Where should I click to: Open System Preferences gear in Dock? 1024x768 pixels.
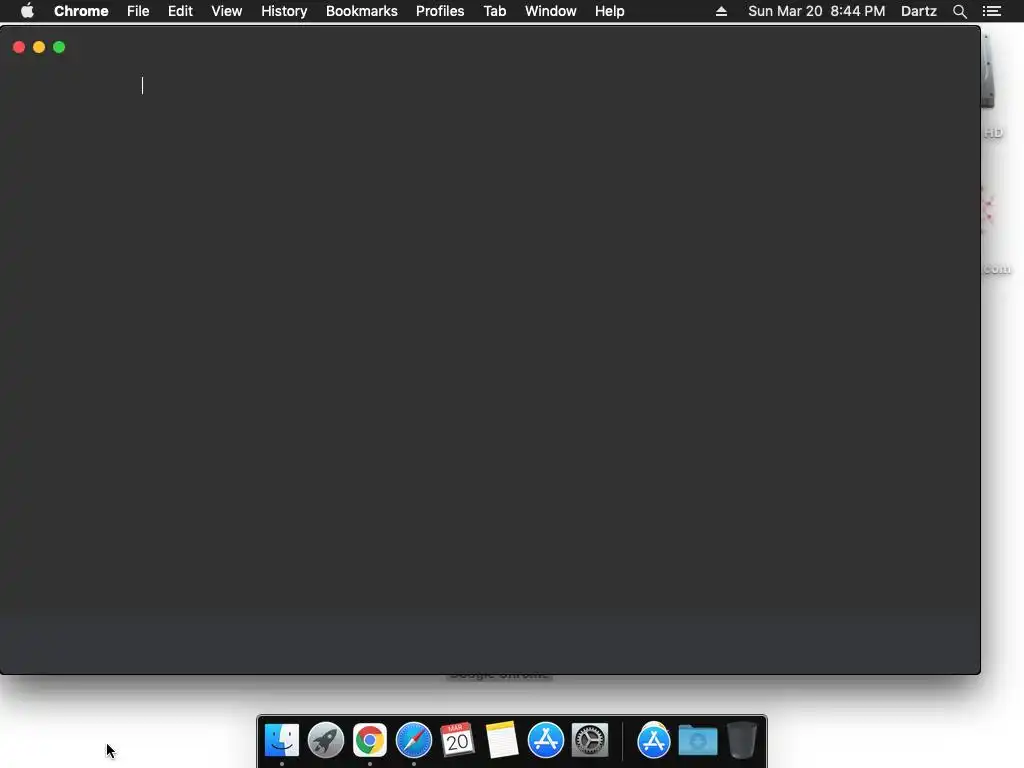click(x=590, y=740)
